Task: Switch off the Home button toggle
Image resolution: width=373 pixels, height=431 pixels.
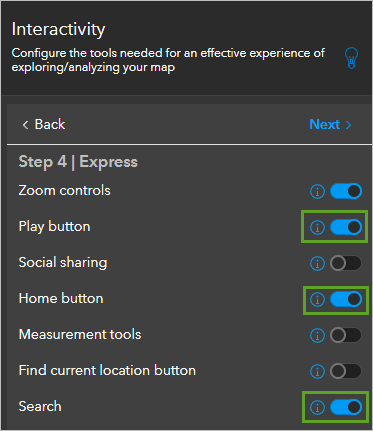Action: coord(346,299)
